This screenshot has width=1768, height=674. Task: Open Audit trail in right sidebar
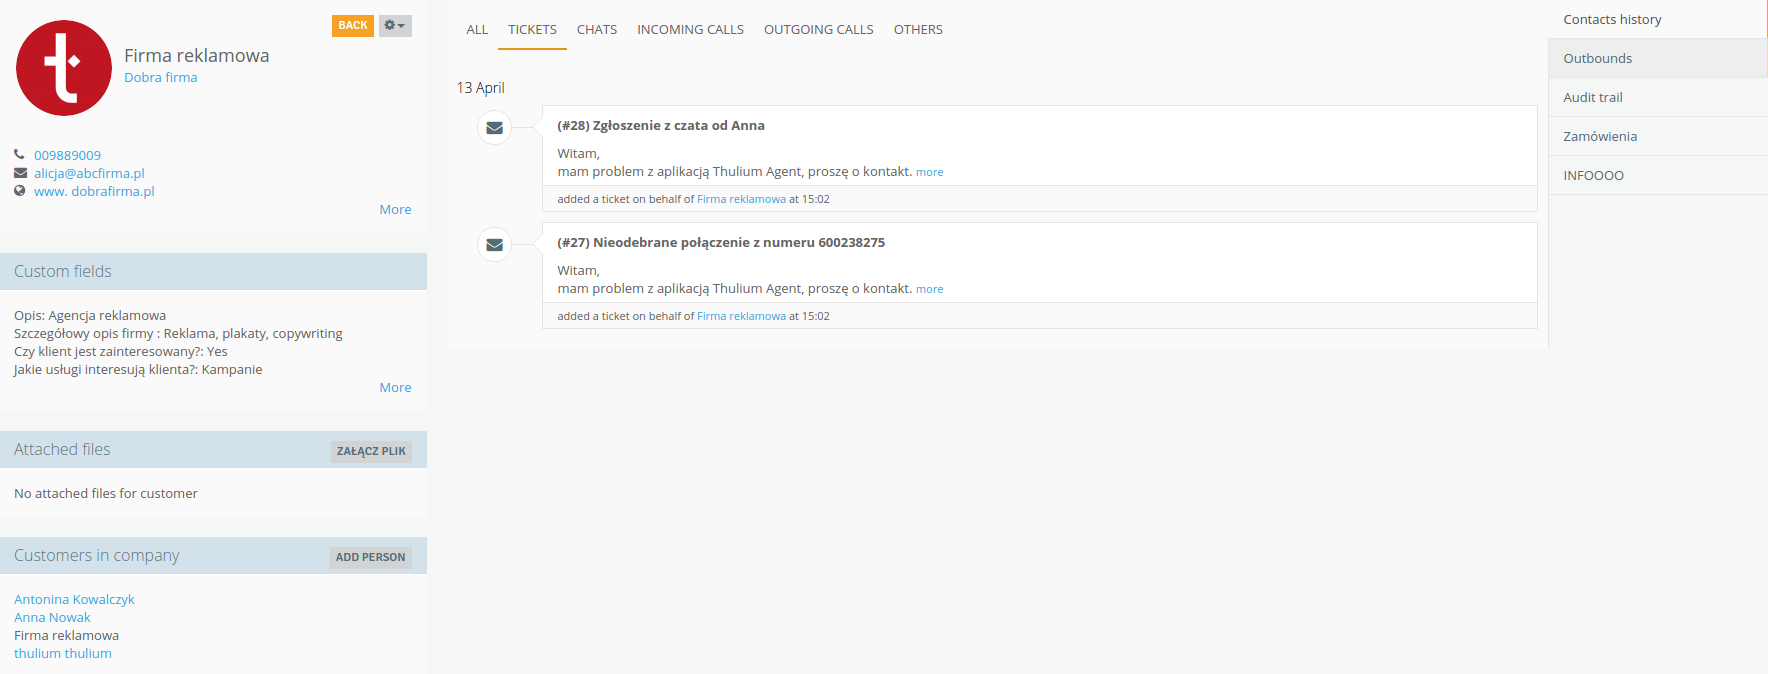[1657, 97]
